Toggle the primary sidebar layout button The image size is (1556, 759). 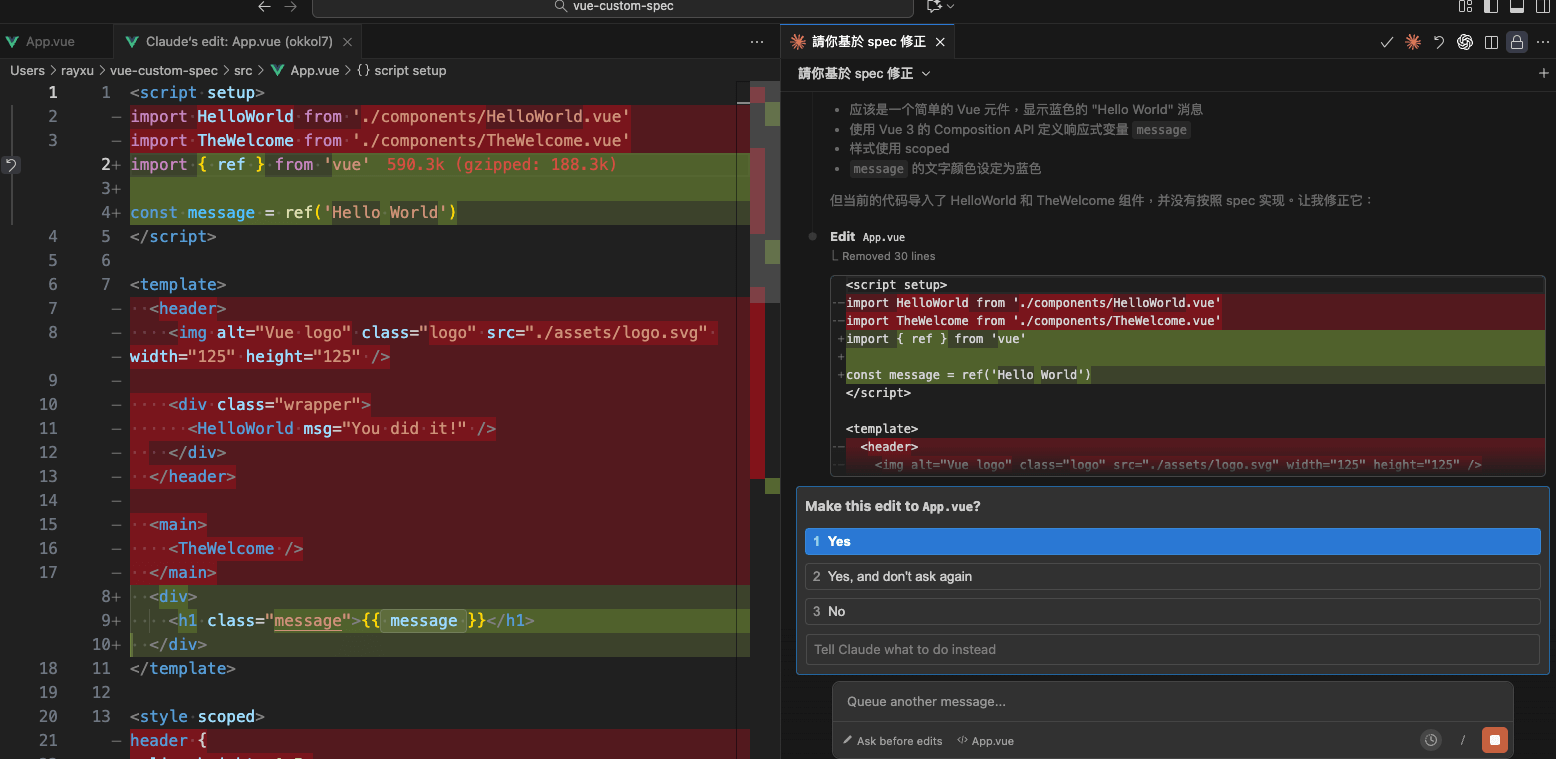[x=1491, y=6]
